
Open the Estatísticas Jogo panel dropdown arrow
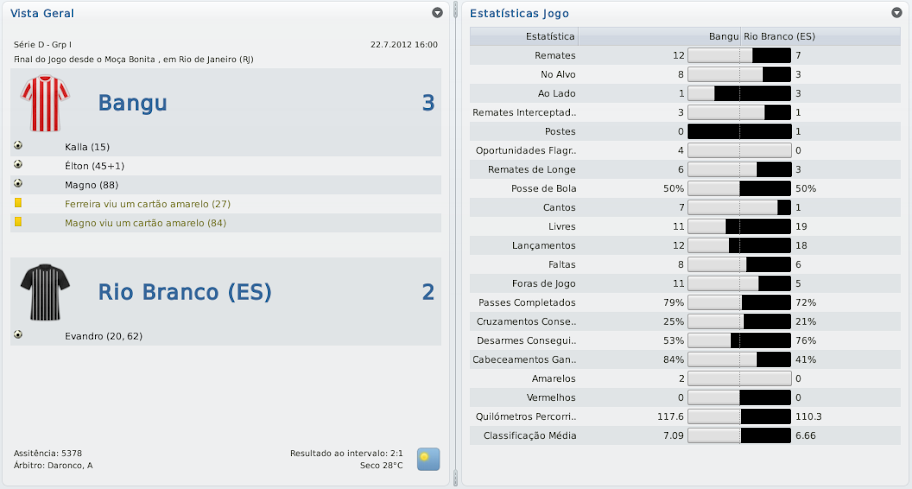pos(896,13)
